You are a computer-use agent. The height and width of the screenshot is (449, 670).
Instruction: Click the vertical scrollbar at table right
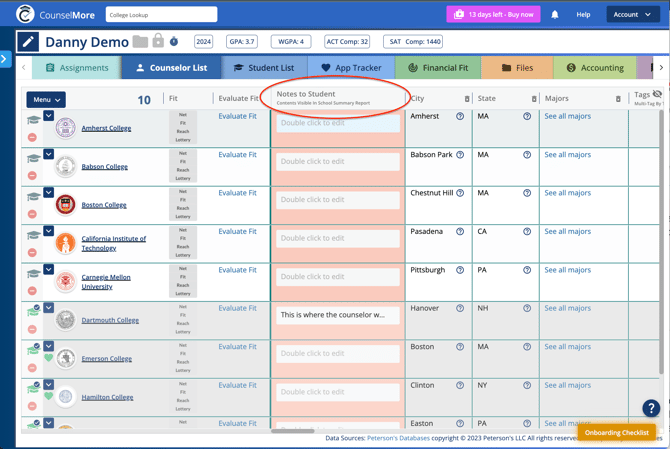point(662,244)
